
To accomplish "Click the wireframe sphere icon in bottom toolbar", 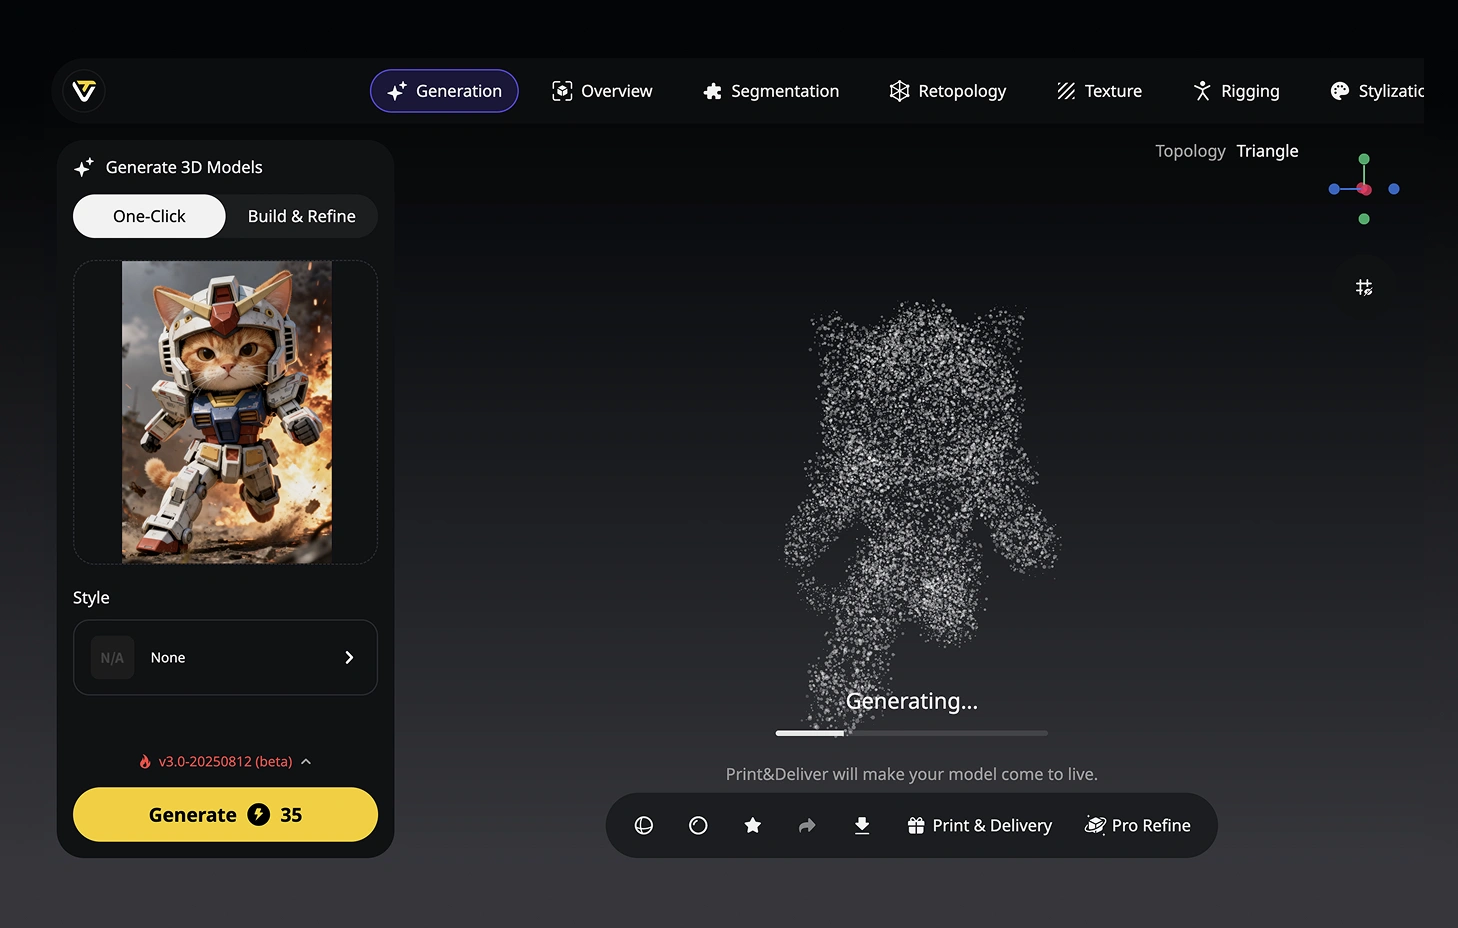I will pos(644,825).
